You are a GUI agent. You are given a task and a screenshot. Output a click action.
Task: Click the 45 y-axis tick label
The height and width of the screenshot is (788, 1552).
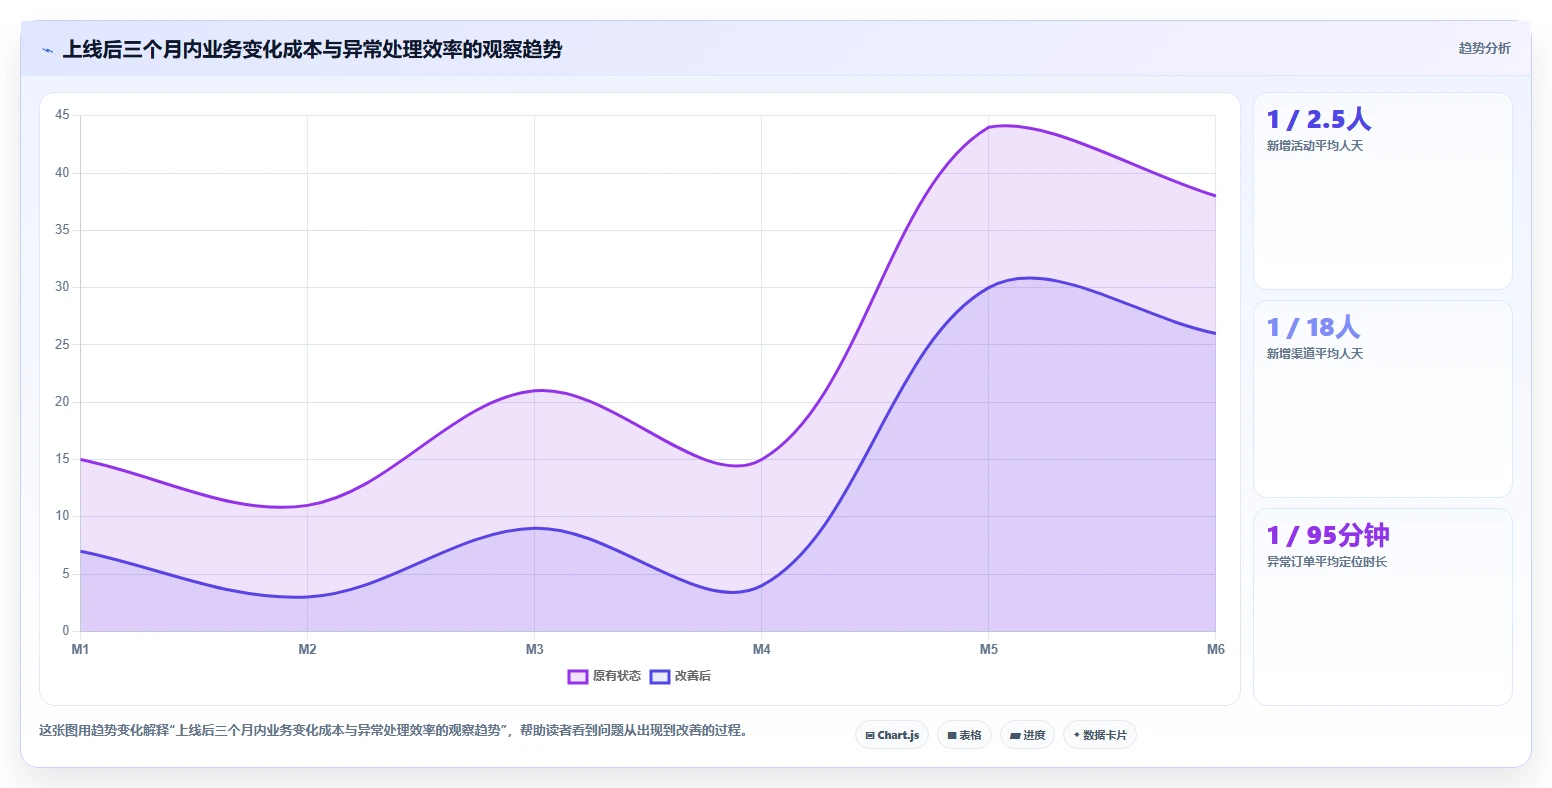tap(63, 115)
